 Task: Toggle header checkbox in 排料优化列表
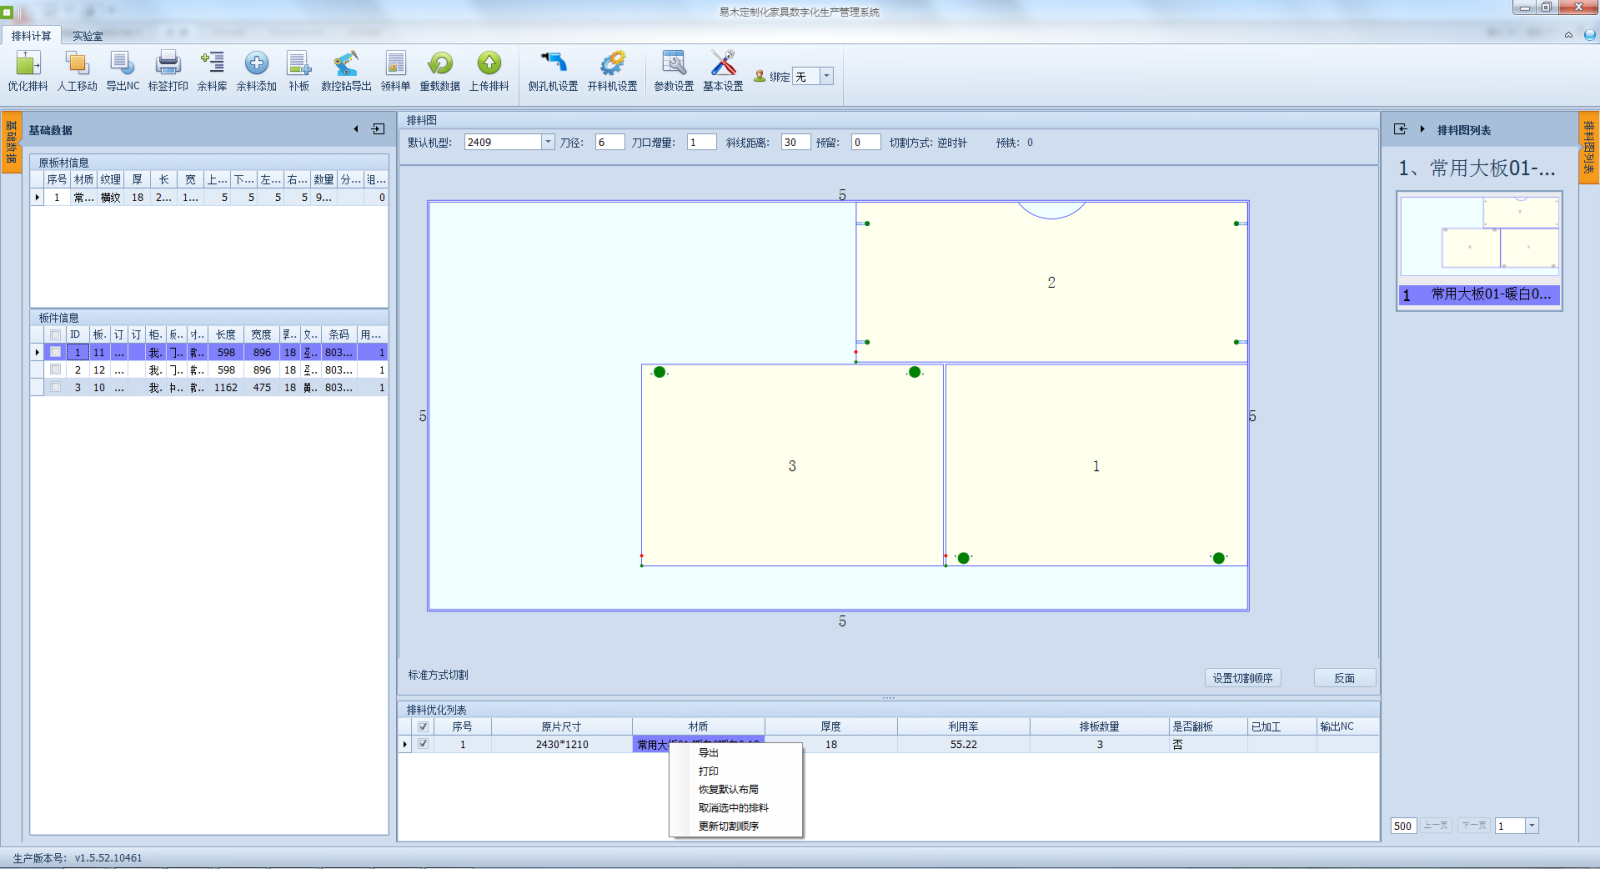click(x=423, y=727)
